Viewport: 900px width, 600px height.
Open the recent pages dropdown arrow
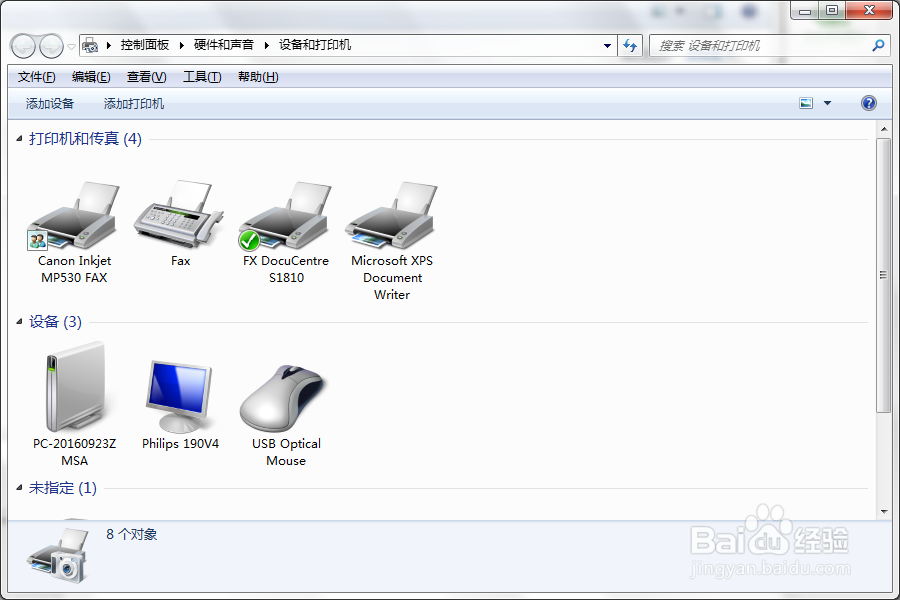click(71, 47)
